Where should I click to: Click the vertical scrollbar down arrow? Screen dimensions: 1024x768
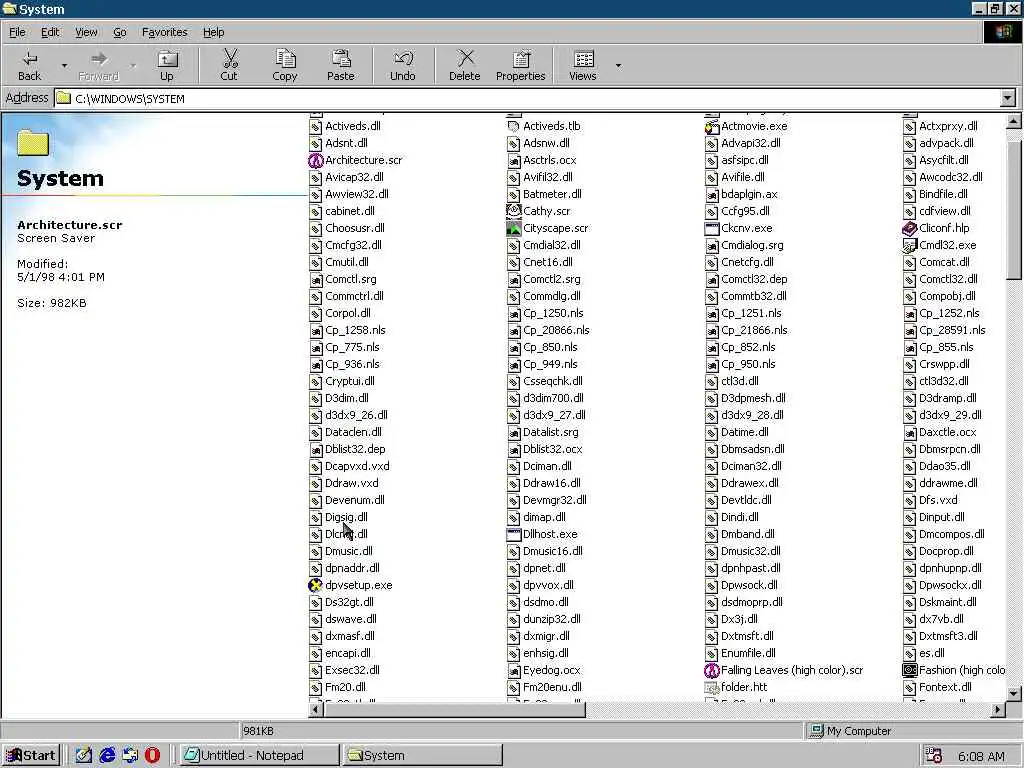1014,694
